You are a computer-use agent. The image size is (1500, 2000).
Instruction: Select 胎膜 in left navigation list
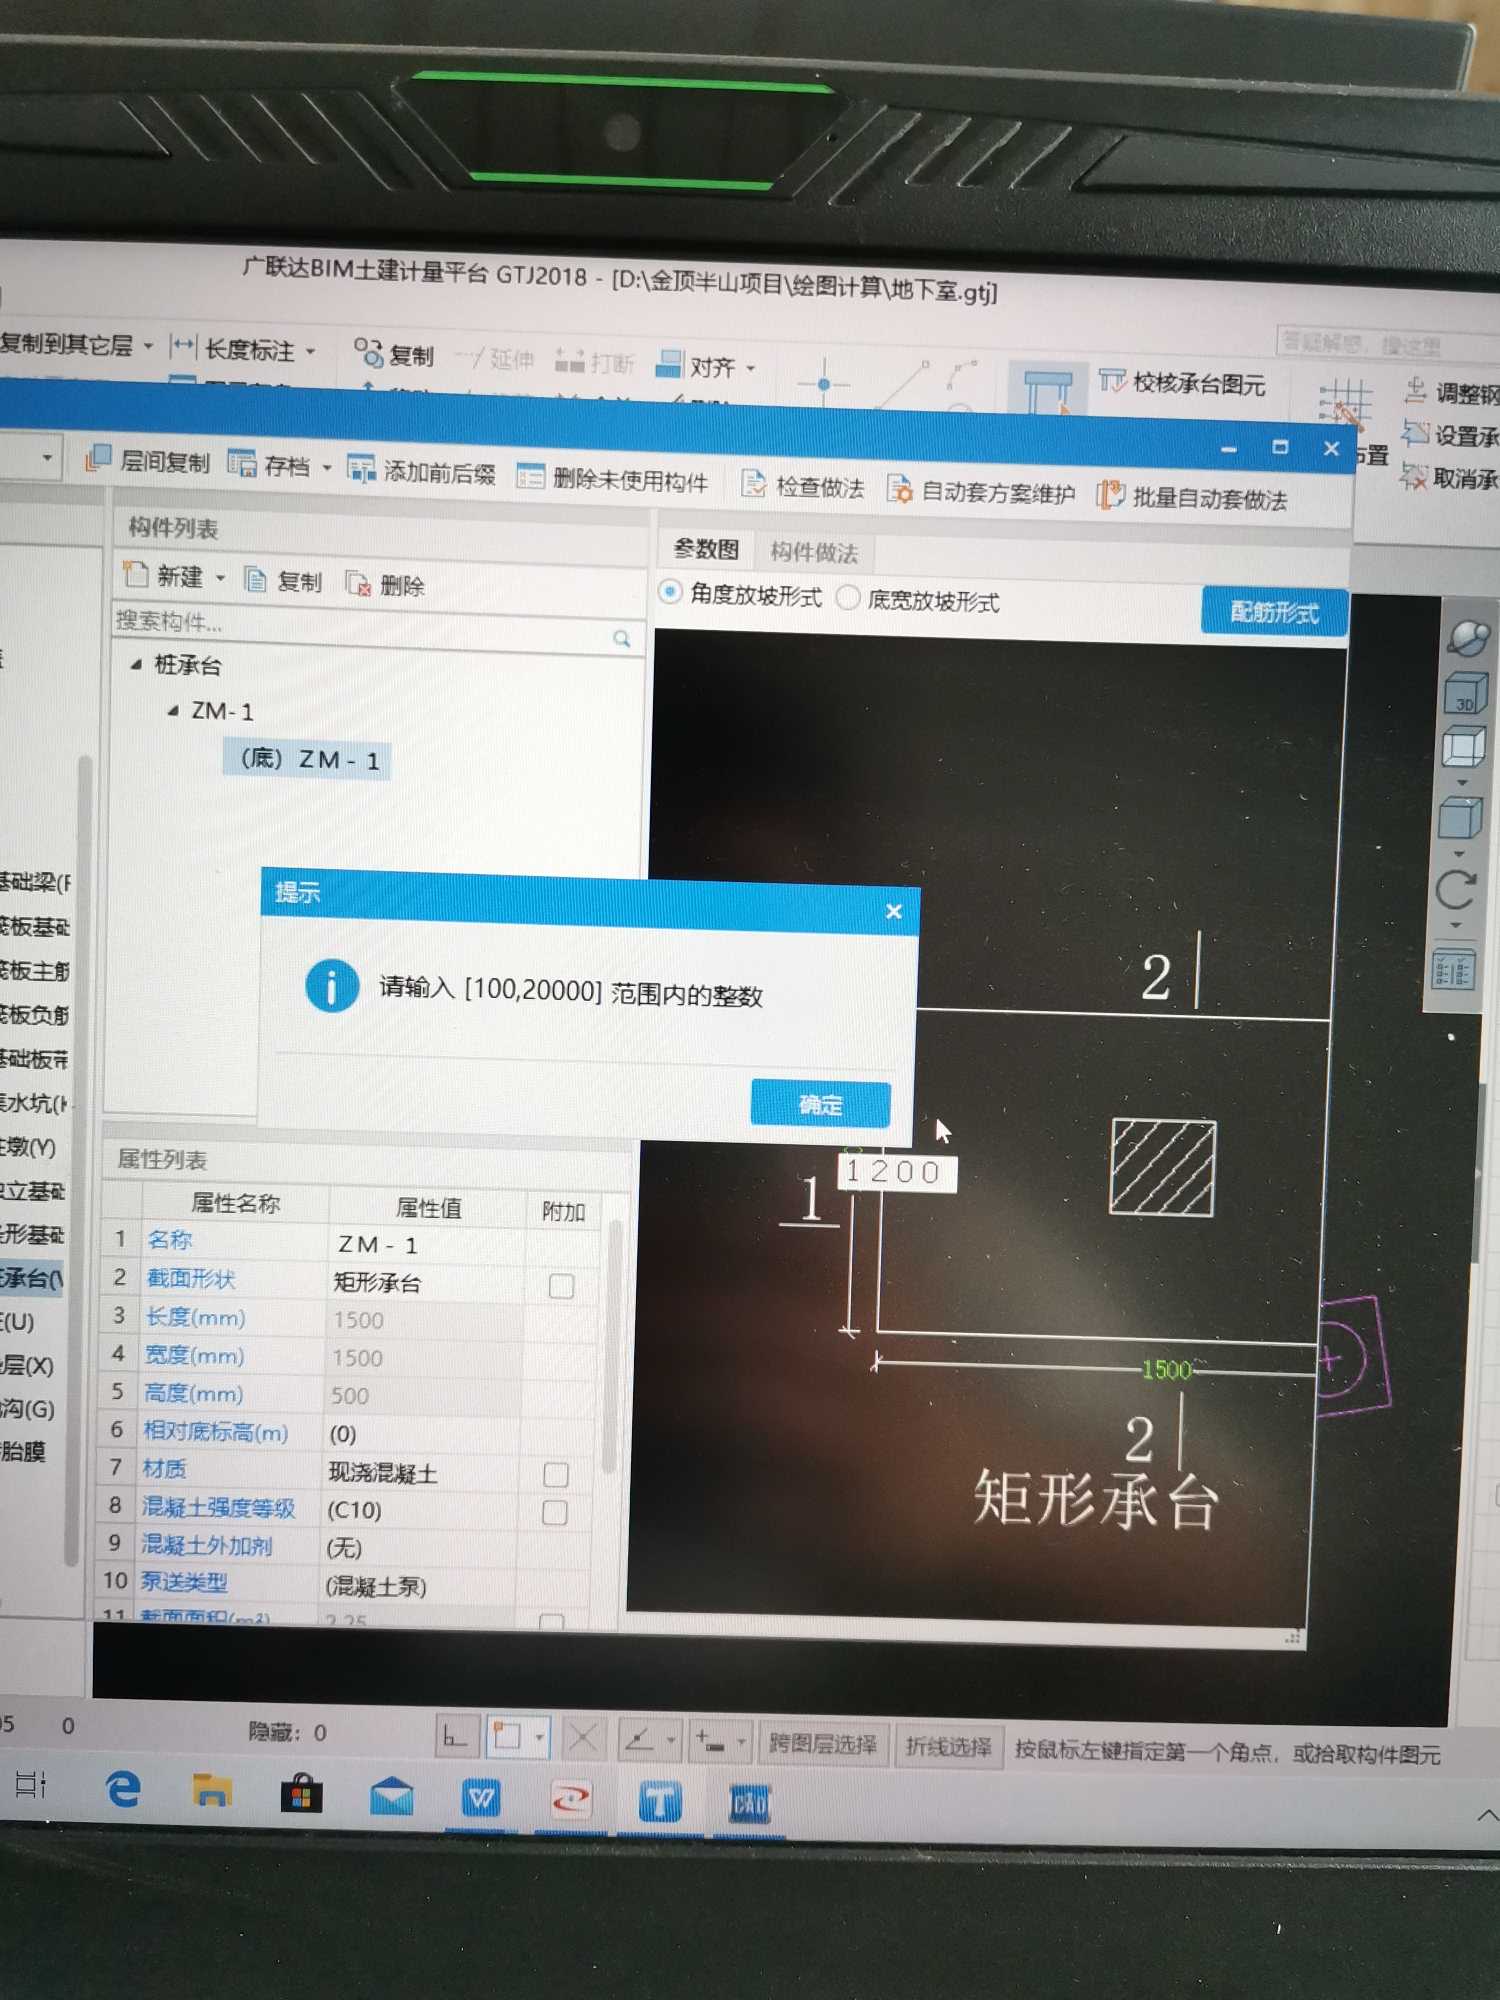click(x=24, y=1452)
